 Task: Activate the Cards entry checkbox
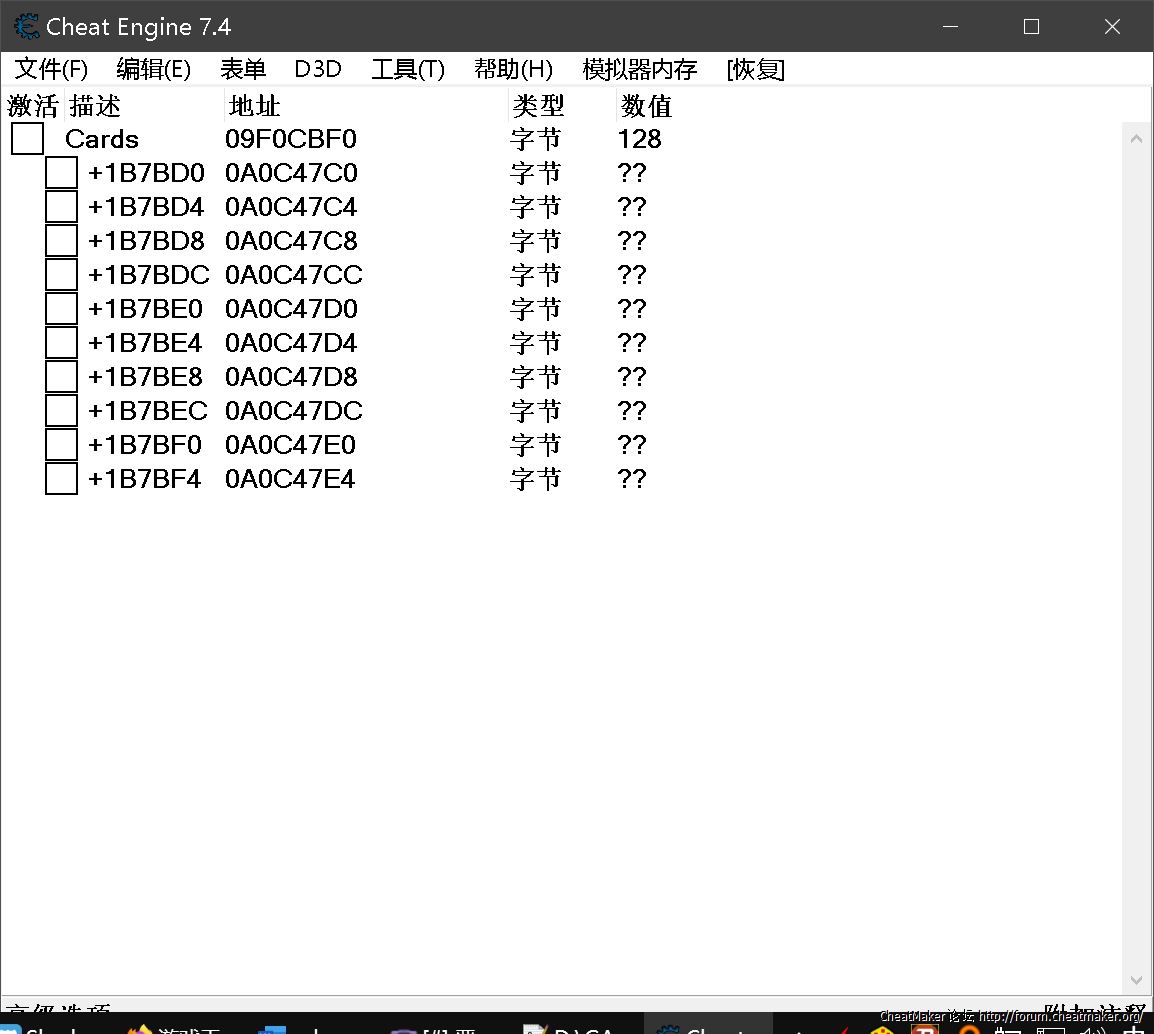[28, 139]
